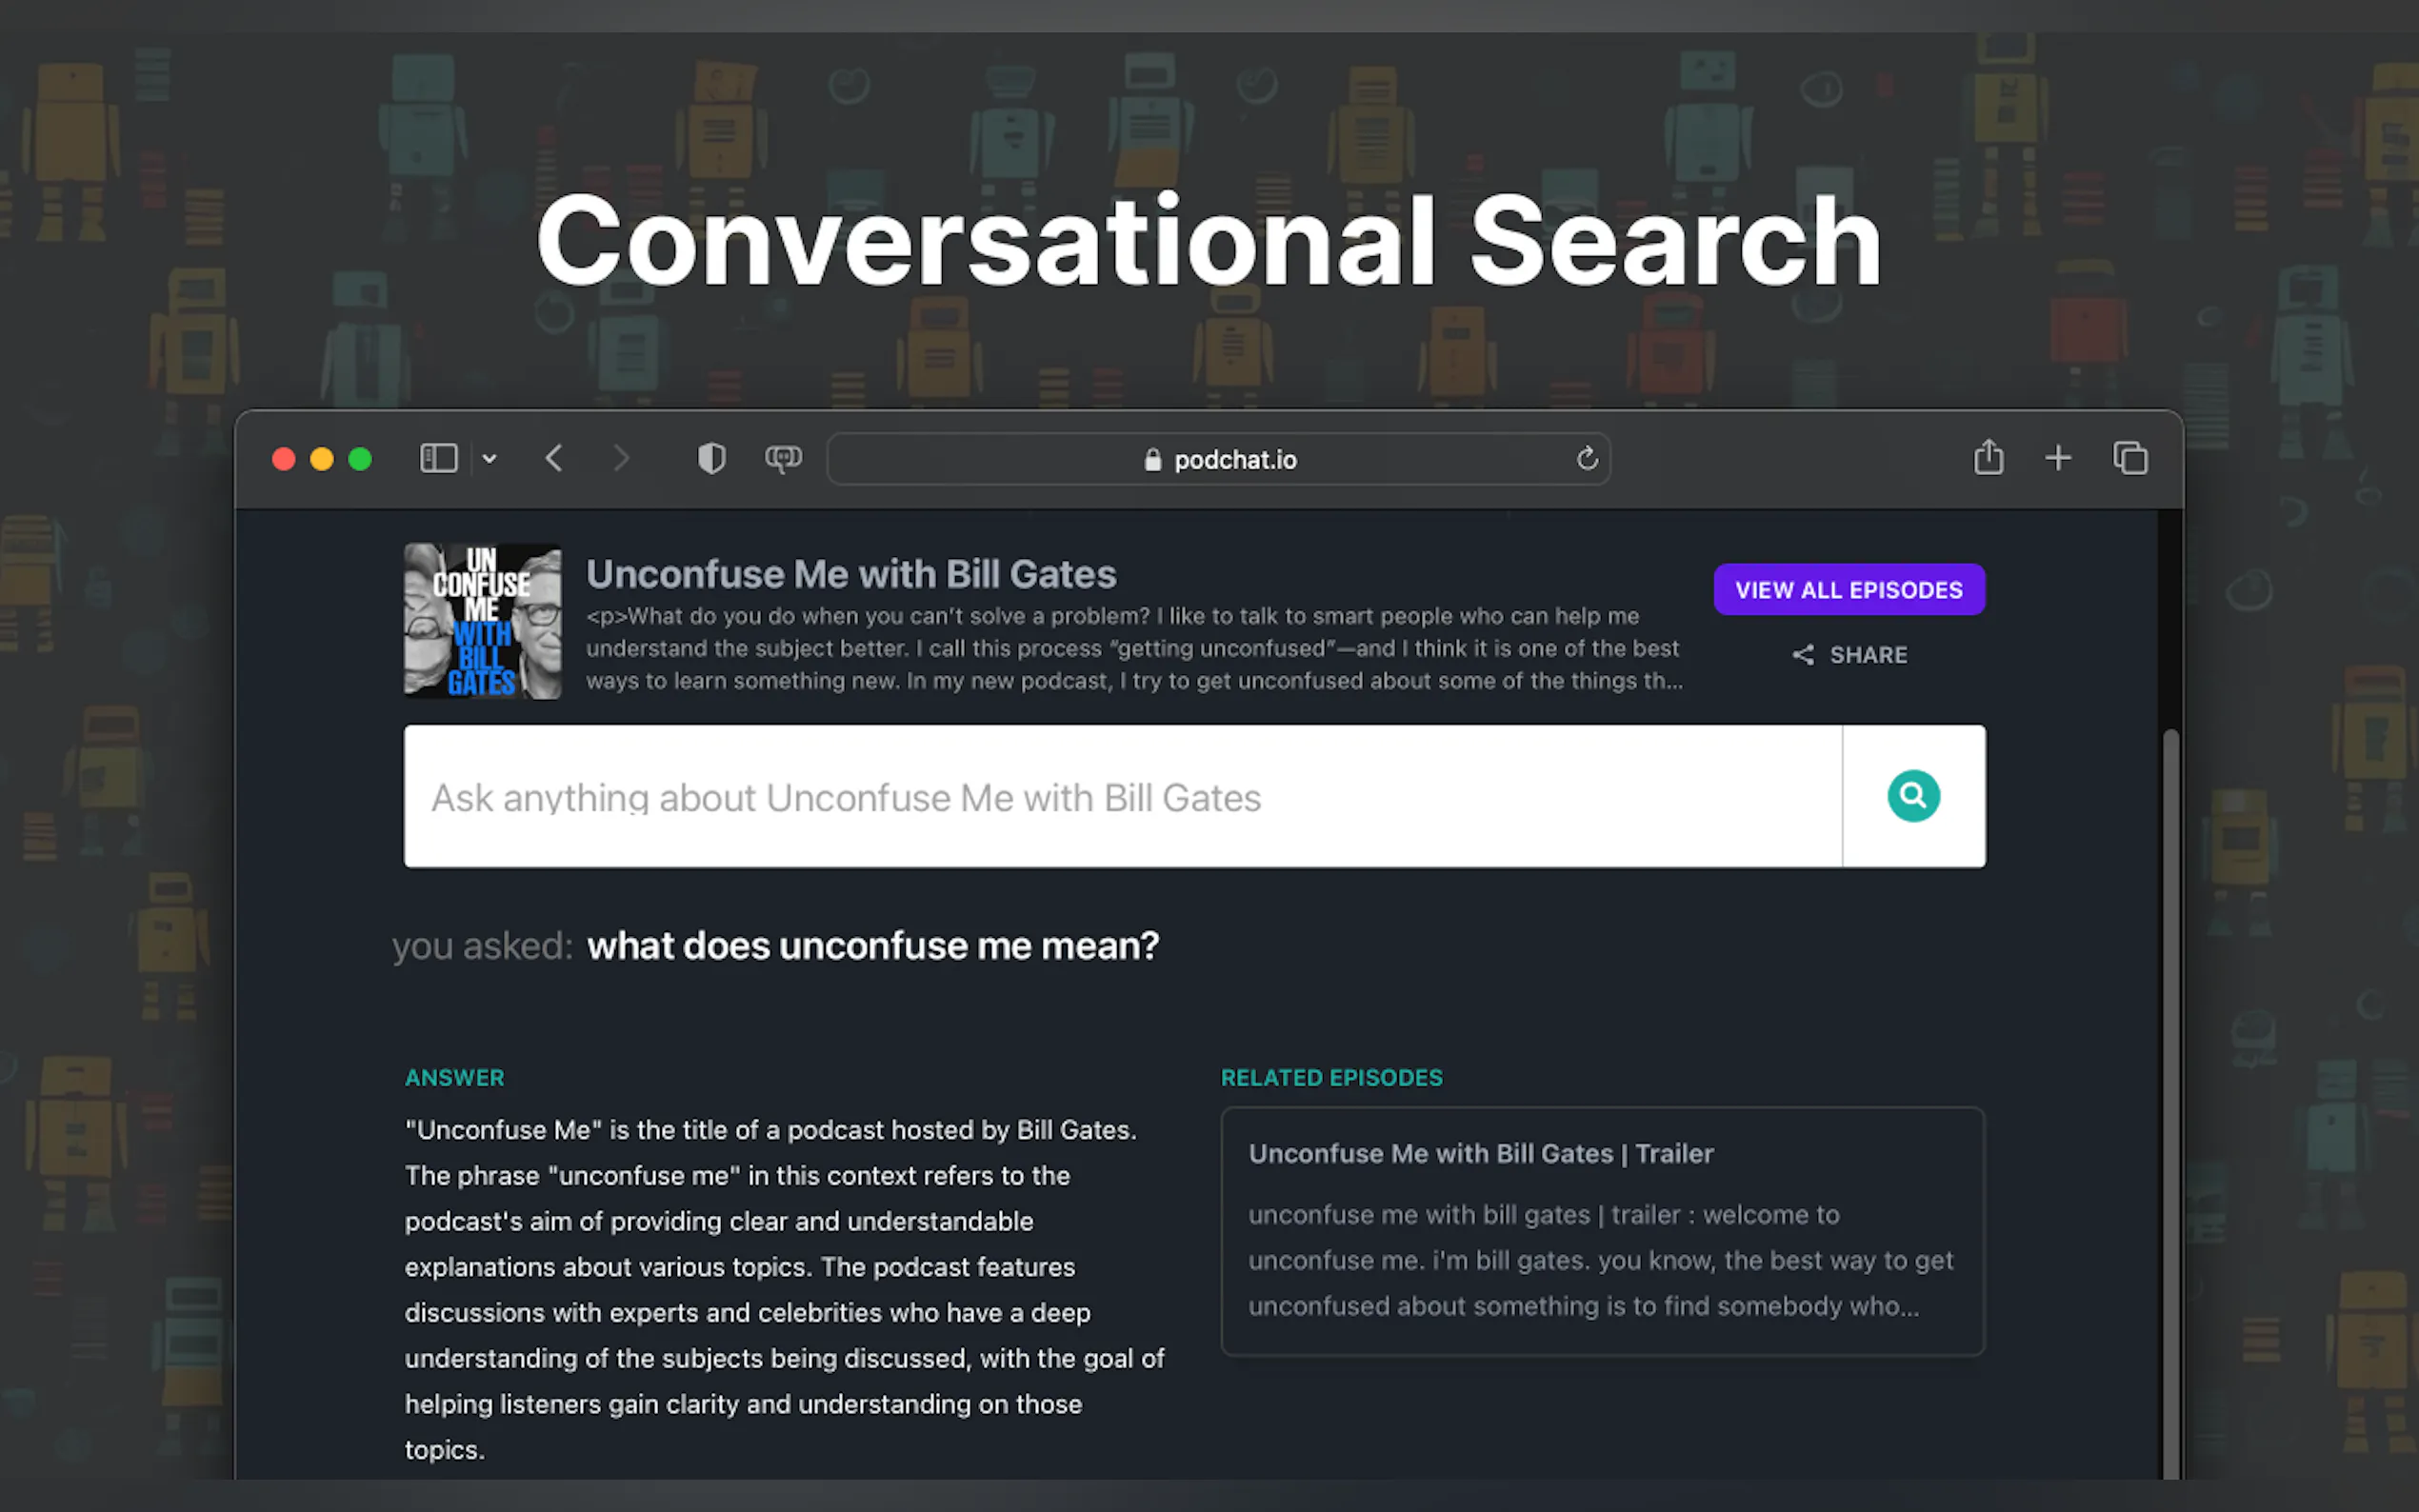Open the Unconfuse Me podcast cover thumbnail

point(482,621)
